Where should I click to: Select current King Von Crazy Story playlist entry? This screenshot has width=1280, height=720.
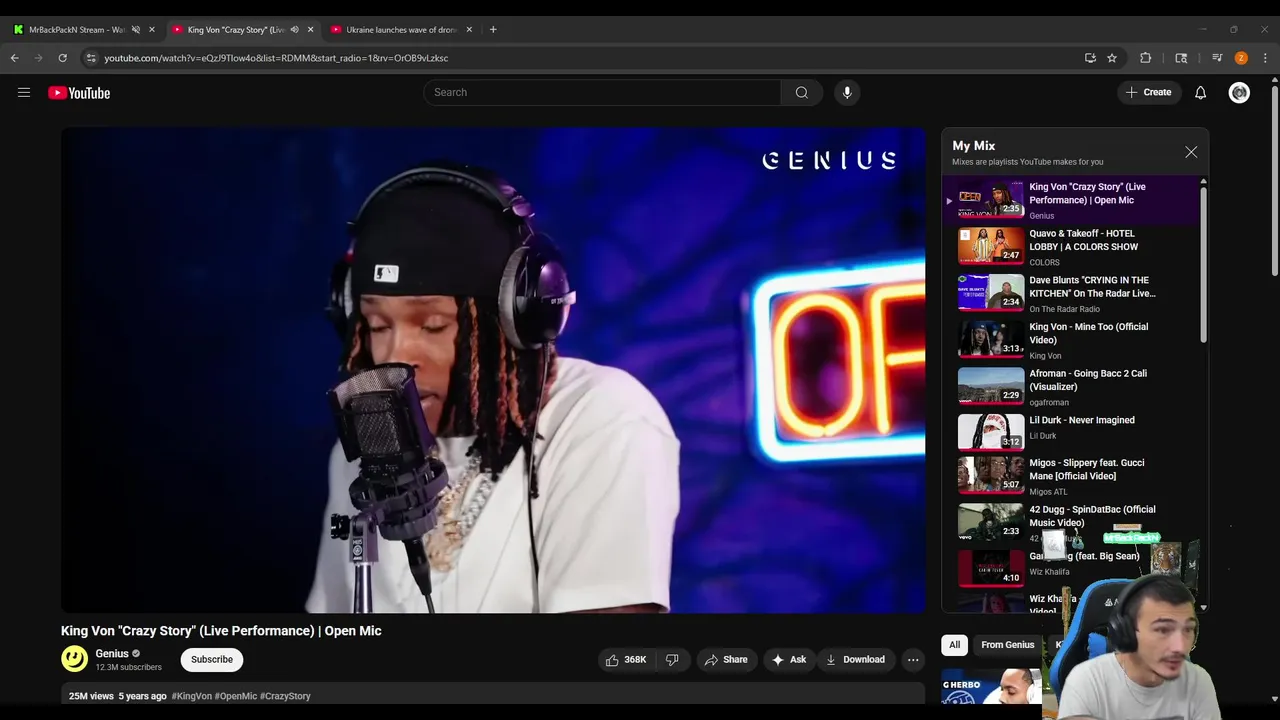tap(1073, 200)
